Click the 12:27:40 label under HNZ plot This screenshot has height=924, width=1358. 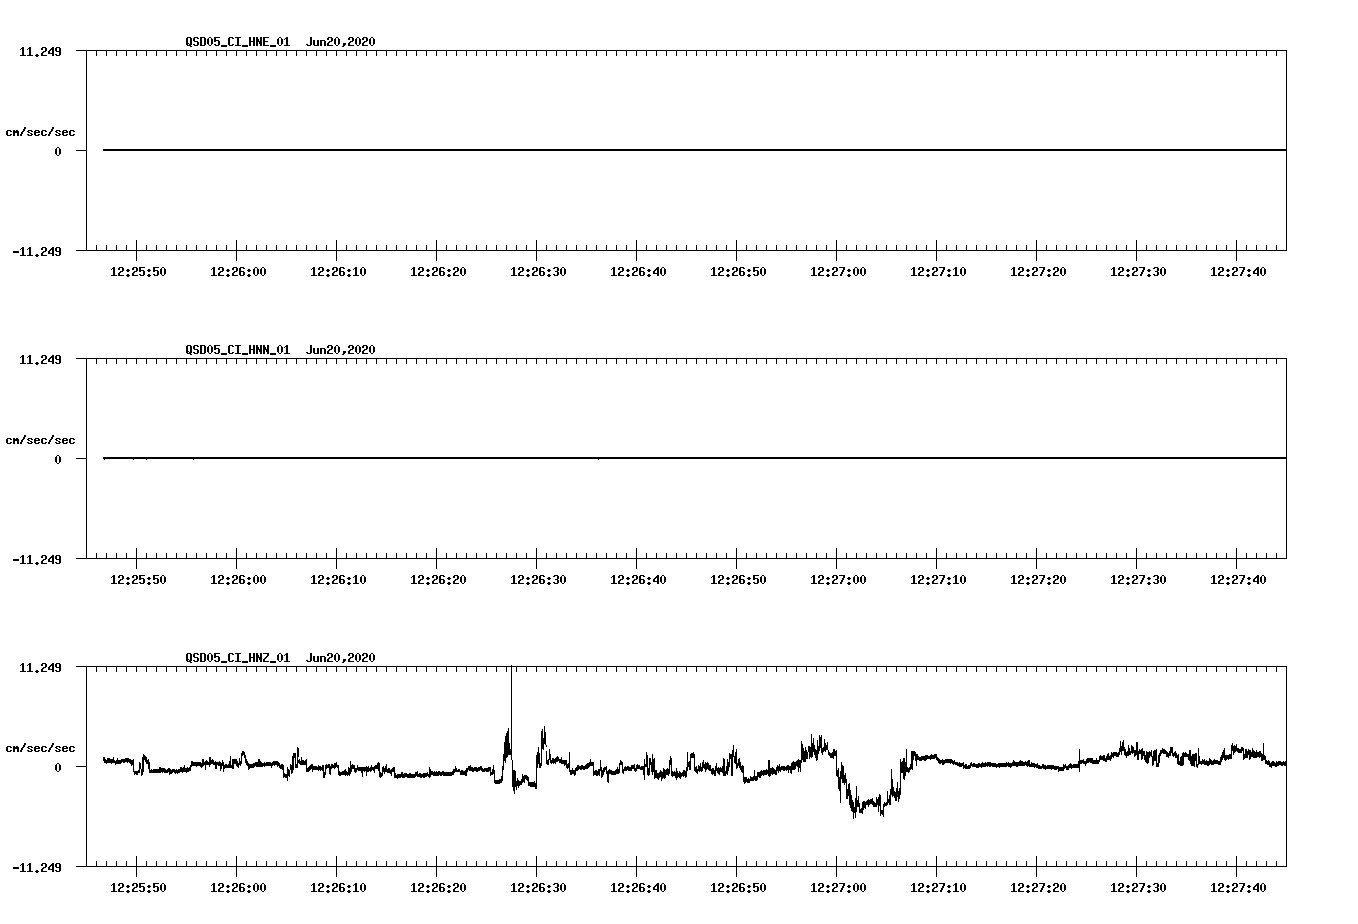click(1238, 888)
